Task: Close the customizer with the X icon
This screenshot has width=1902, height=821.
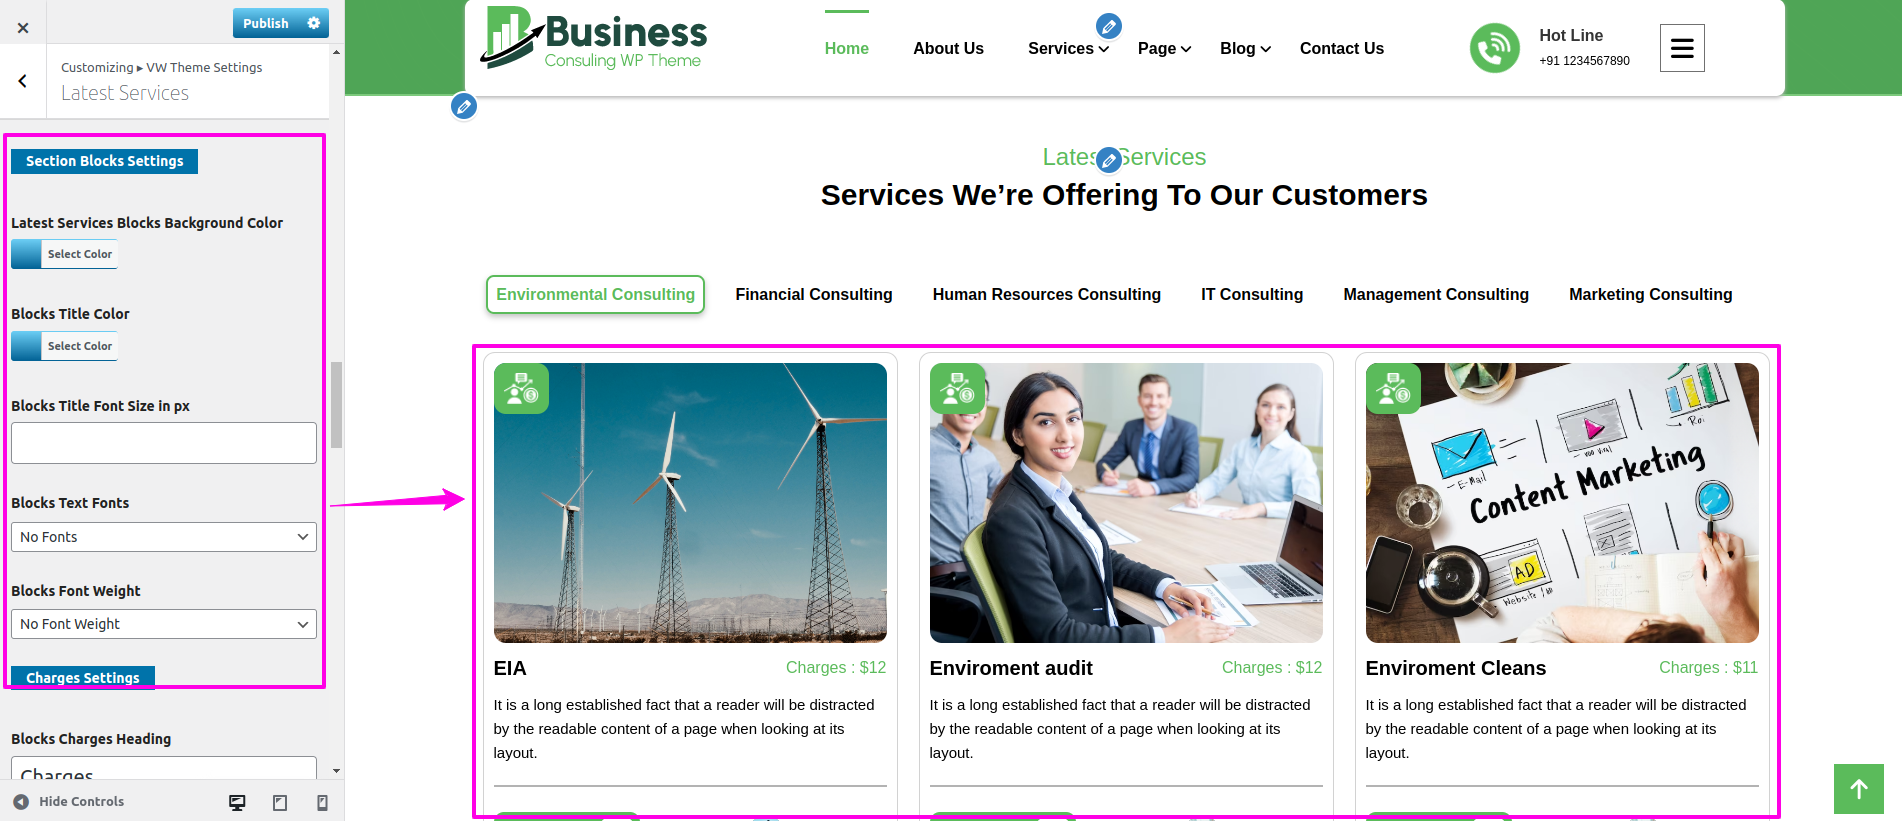Action: pyautogui.click(x=23, y=28)
